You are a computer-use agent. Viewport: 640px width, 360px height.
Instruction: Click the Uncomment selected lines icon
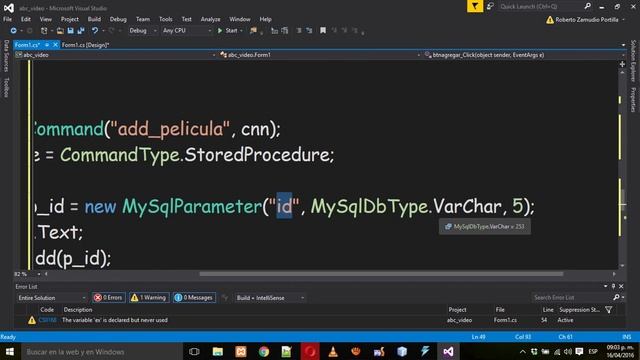coord(284,31)
